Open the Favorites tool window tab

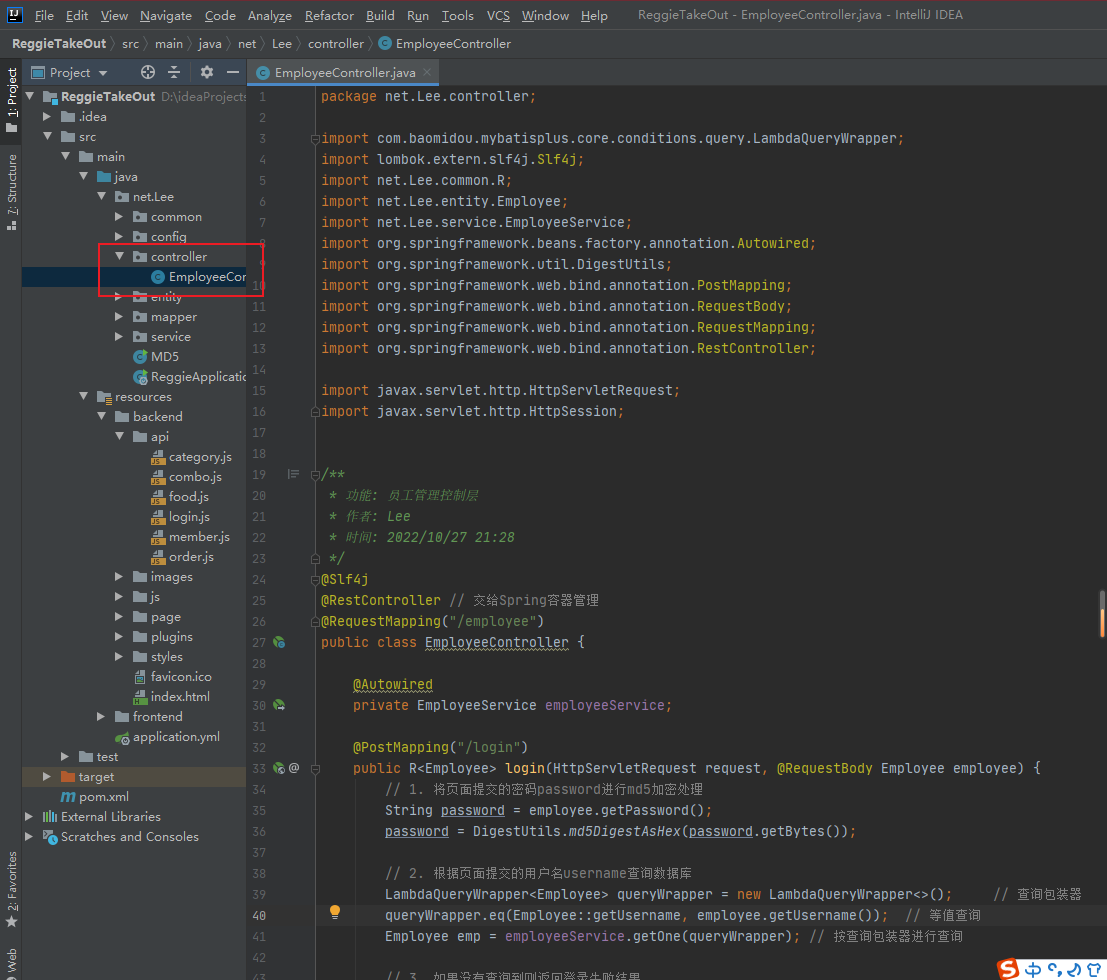(11, 890)
